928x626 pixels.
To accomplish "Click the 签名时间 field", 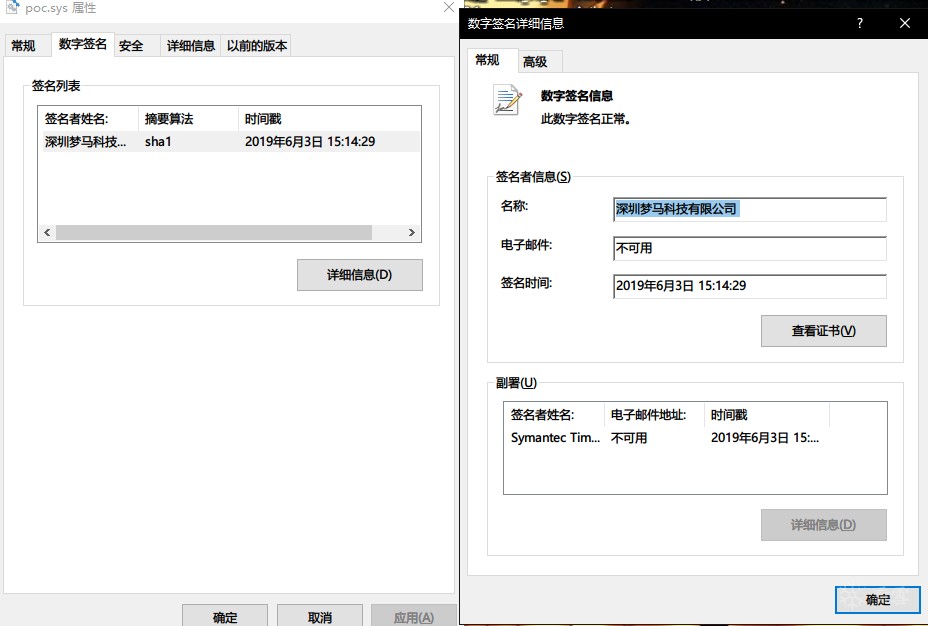I will tap(750, 286).
